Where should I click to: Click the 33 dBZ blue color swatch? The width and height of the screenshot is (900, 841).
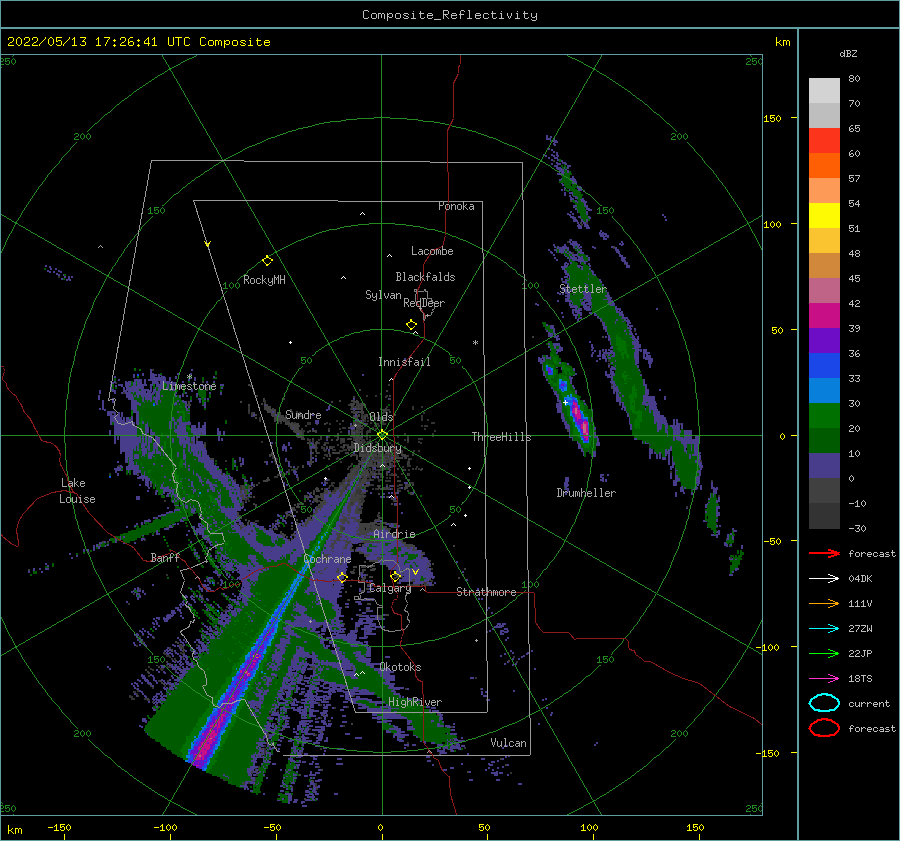[824, 366]
